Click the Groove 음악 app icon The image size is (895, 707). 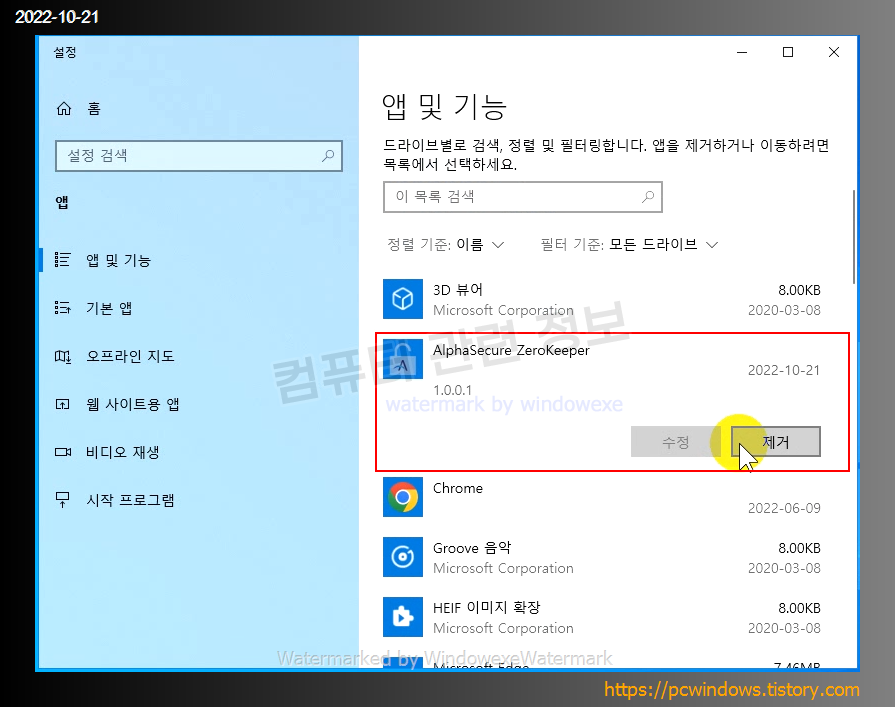(x=403, y=557)
